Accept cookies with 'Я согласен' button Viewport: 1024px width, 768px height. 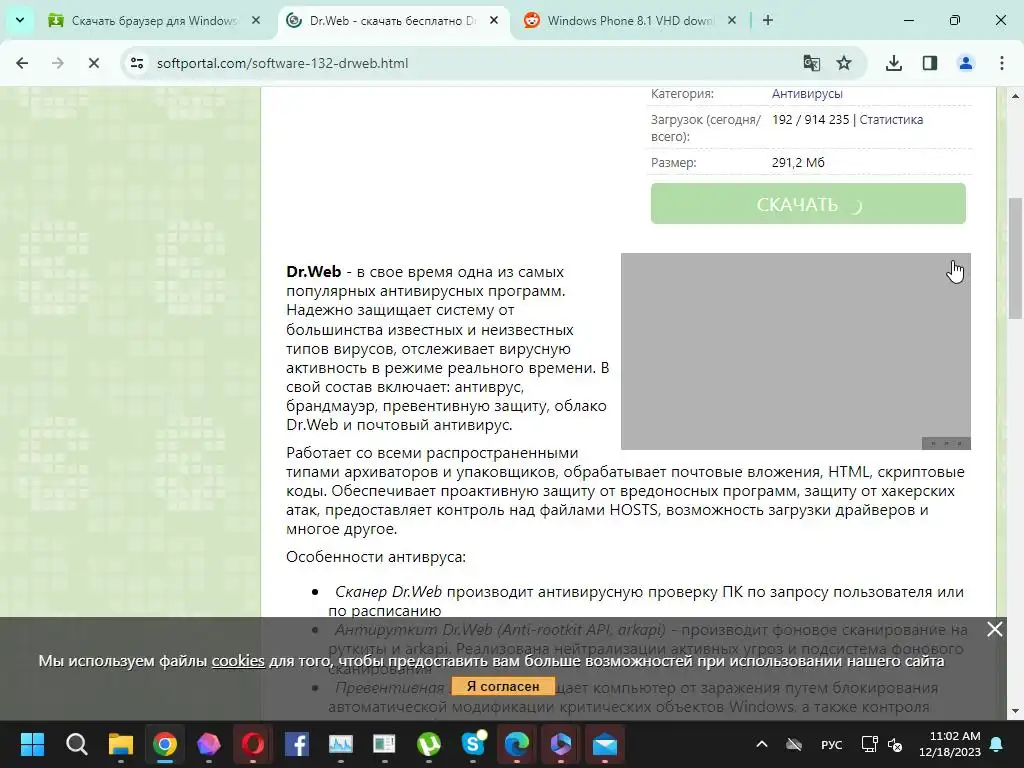[x=503, y=686]
